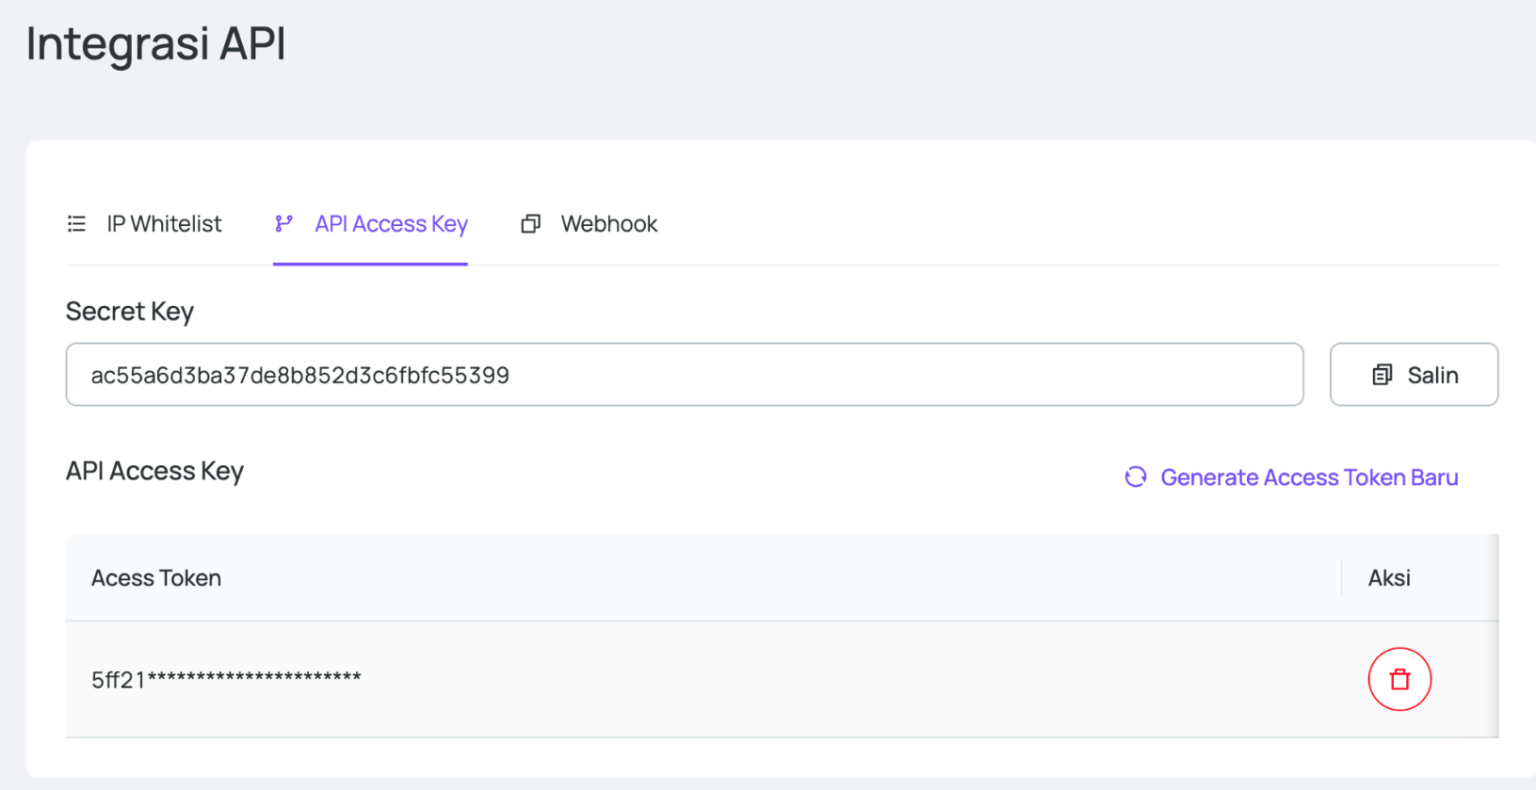This screenshot has height=790, width=1536.
Task: Click the branch icon on API Access Key tab
Action: coord(284,224)
